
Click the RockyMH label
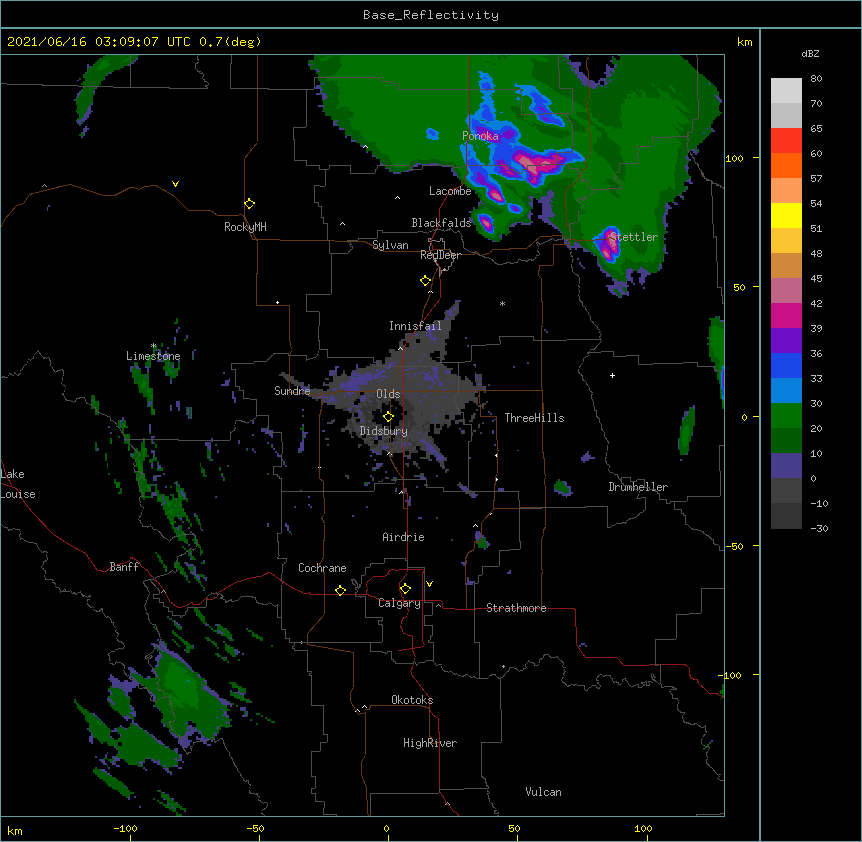point(245,226)
